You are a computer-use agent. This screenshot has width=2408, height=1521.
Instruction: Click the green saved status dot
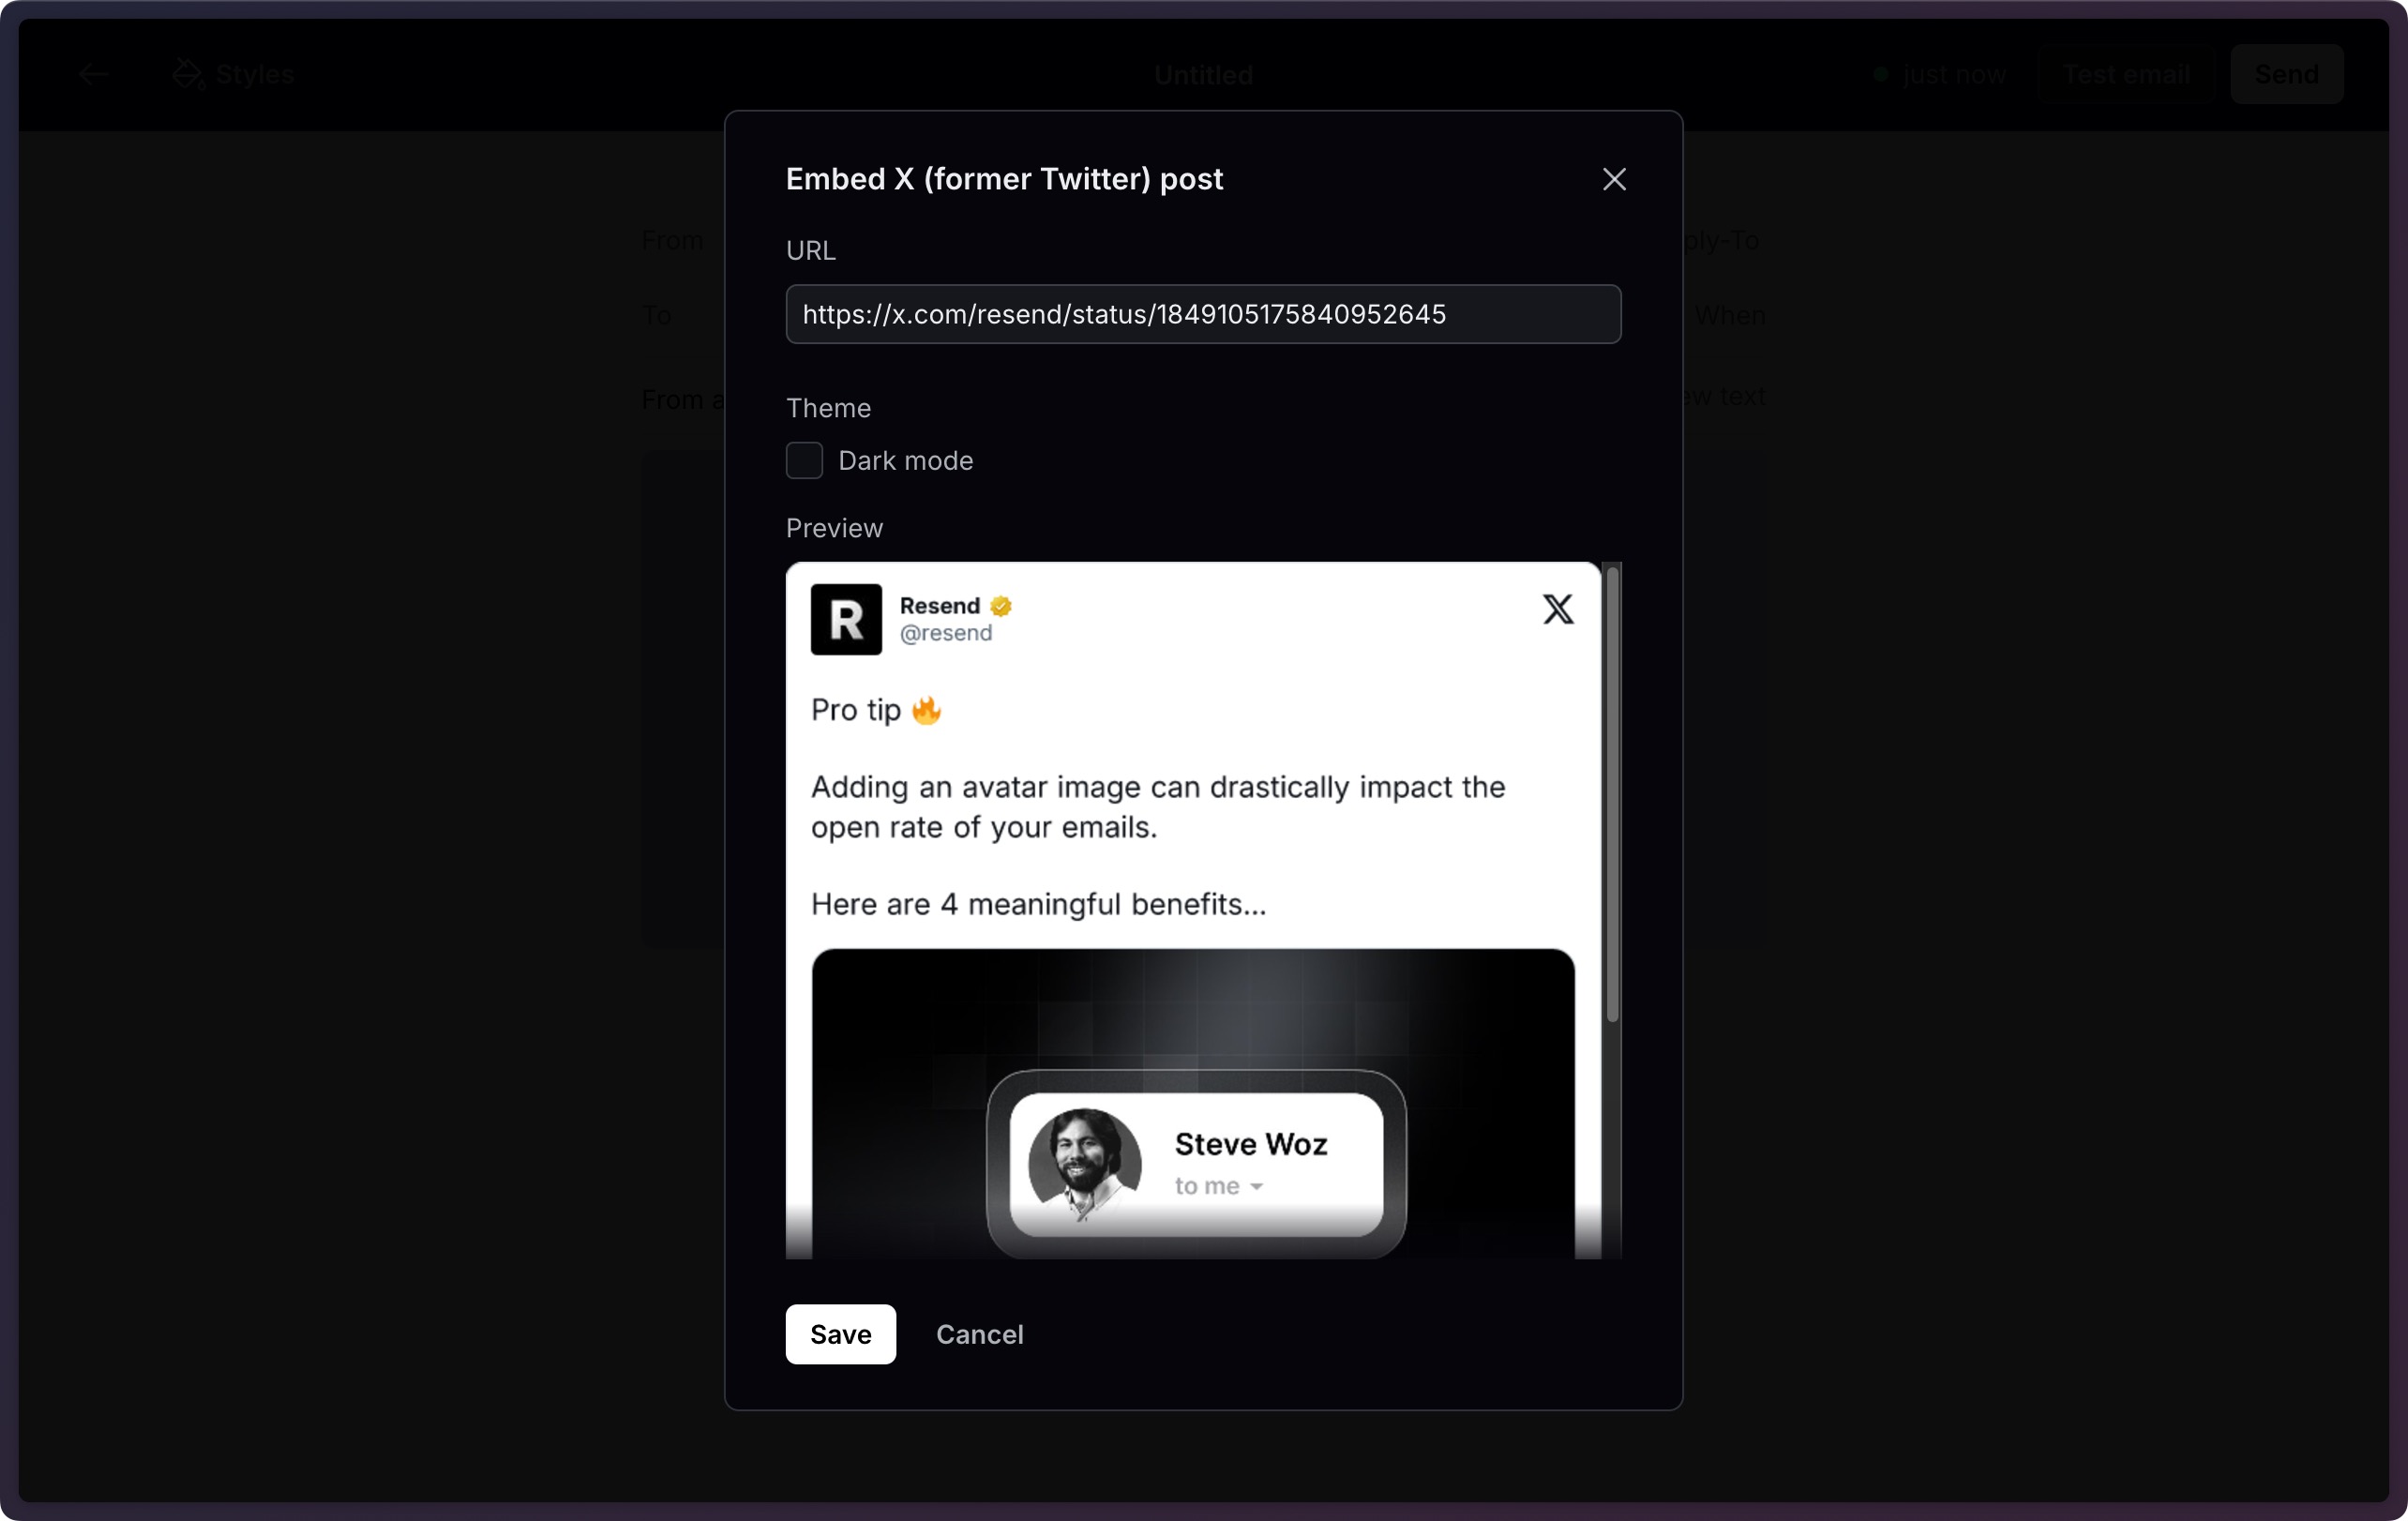pyautogui.click(x=1880, y=75)
